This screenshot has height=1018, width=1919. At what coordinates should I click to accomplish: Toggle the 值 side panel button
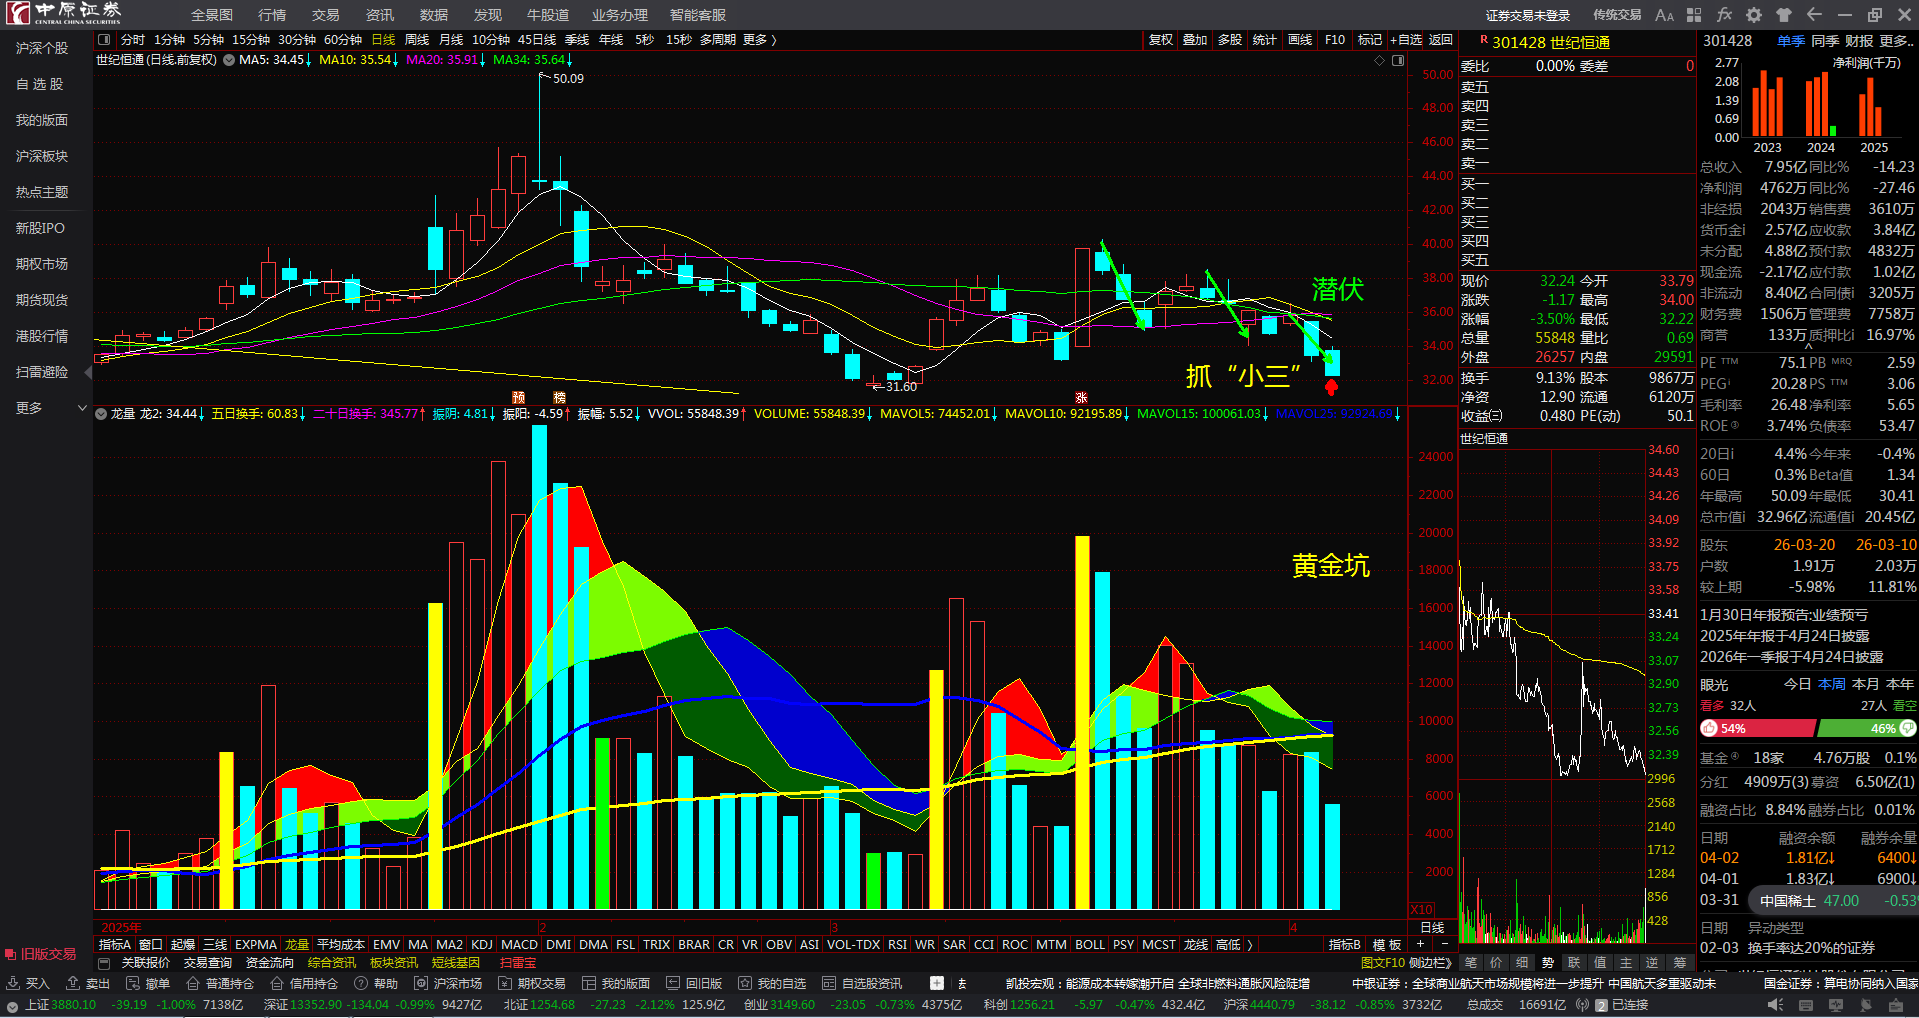coord(1600,962)
